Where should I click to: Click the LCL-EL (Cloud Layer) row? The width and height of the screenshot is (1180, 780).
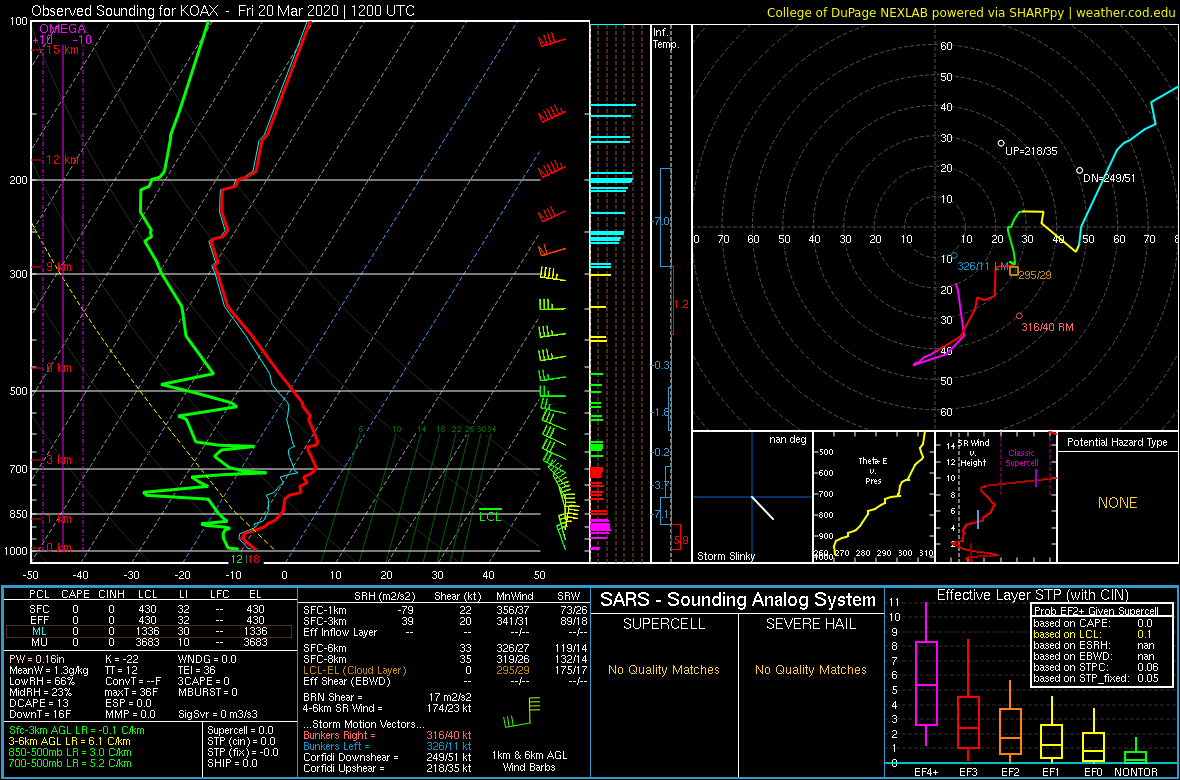(444, 670)
